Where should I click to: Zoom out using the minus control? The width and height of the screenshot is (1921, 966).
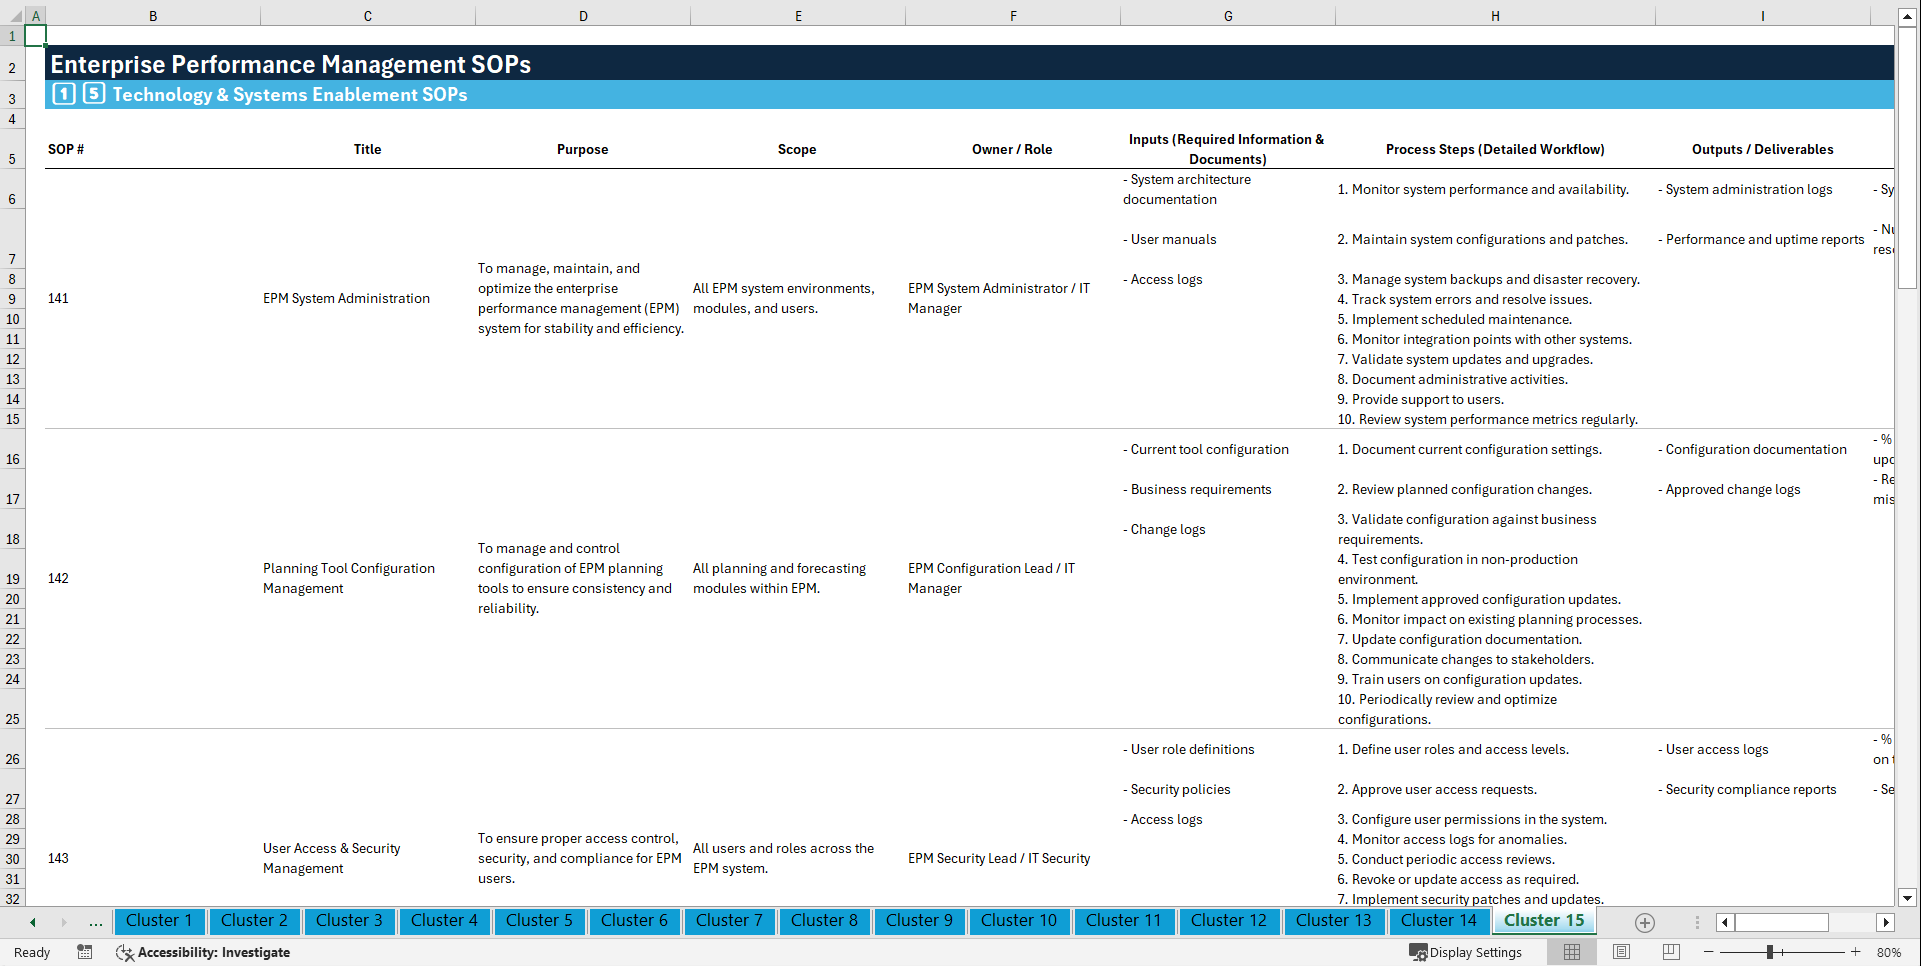coord(1710,952)
